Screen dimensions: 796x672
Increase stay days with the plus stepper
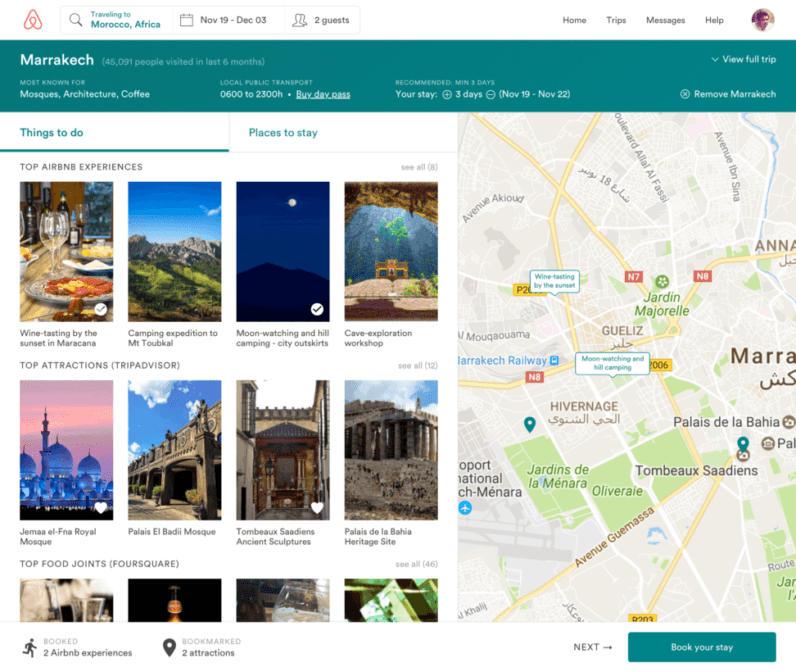click(x=446, y=94)
